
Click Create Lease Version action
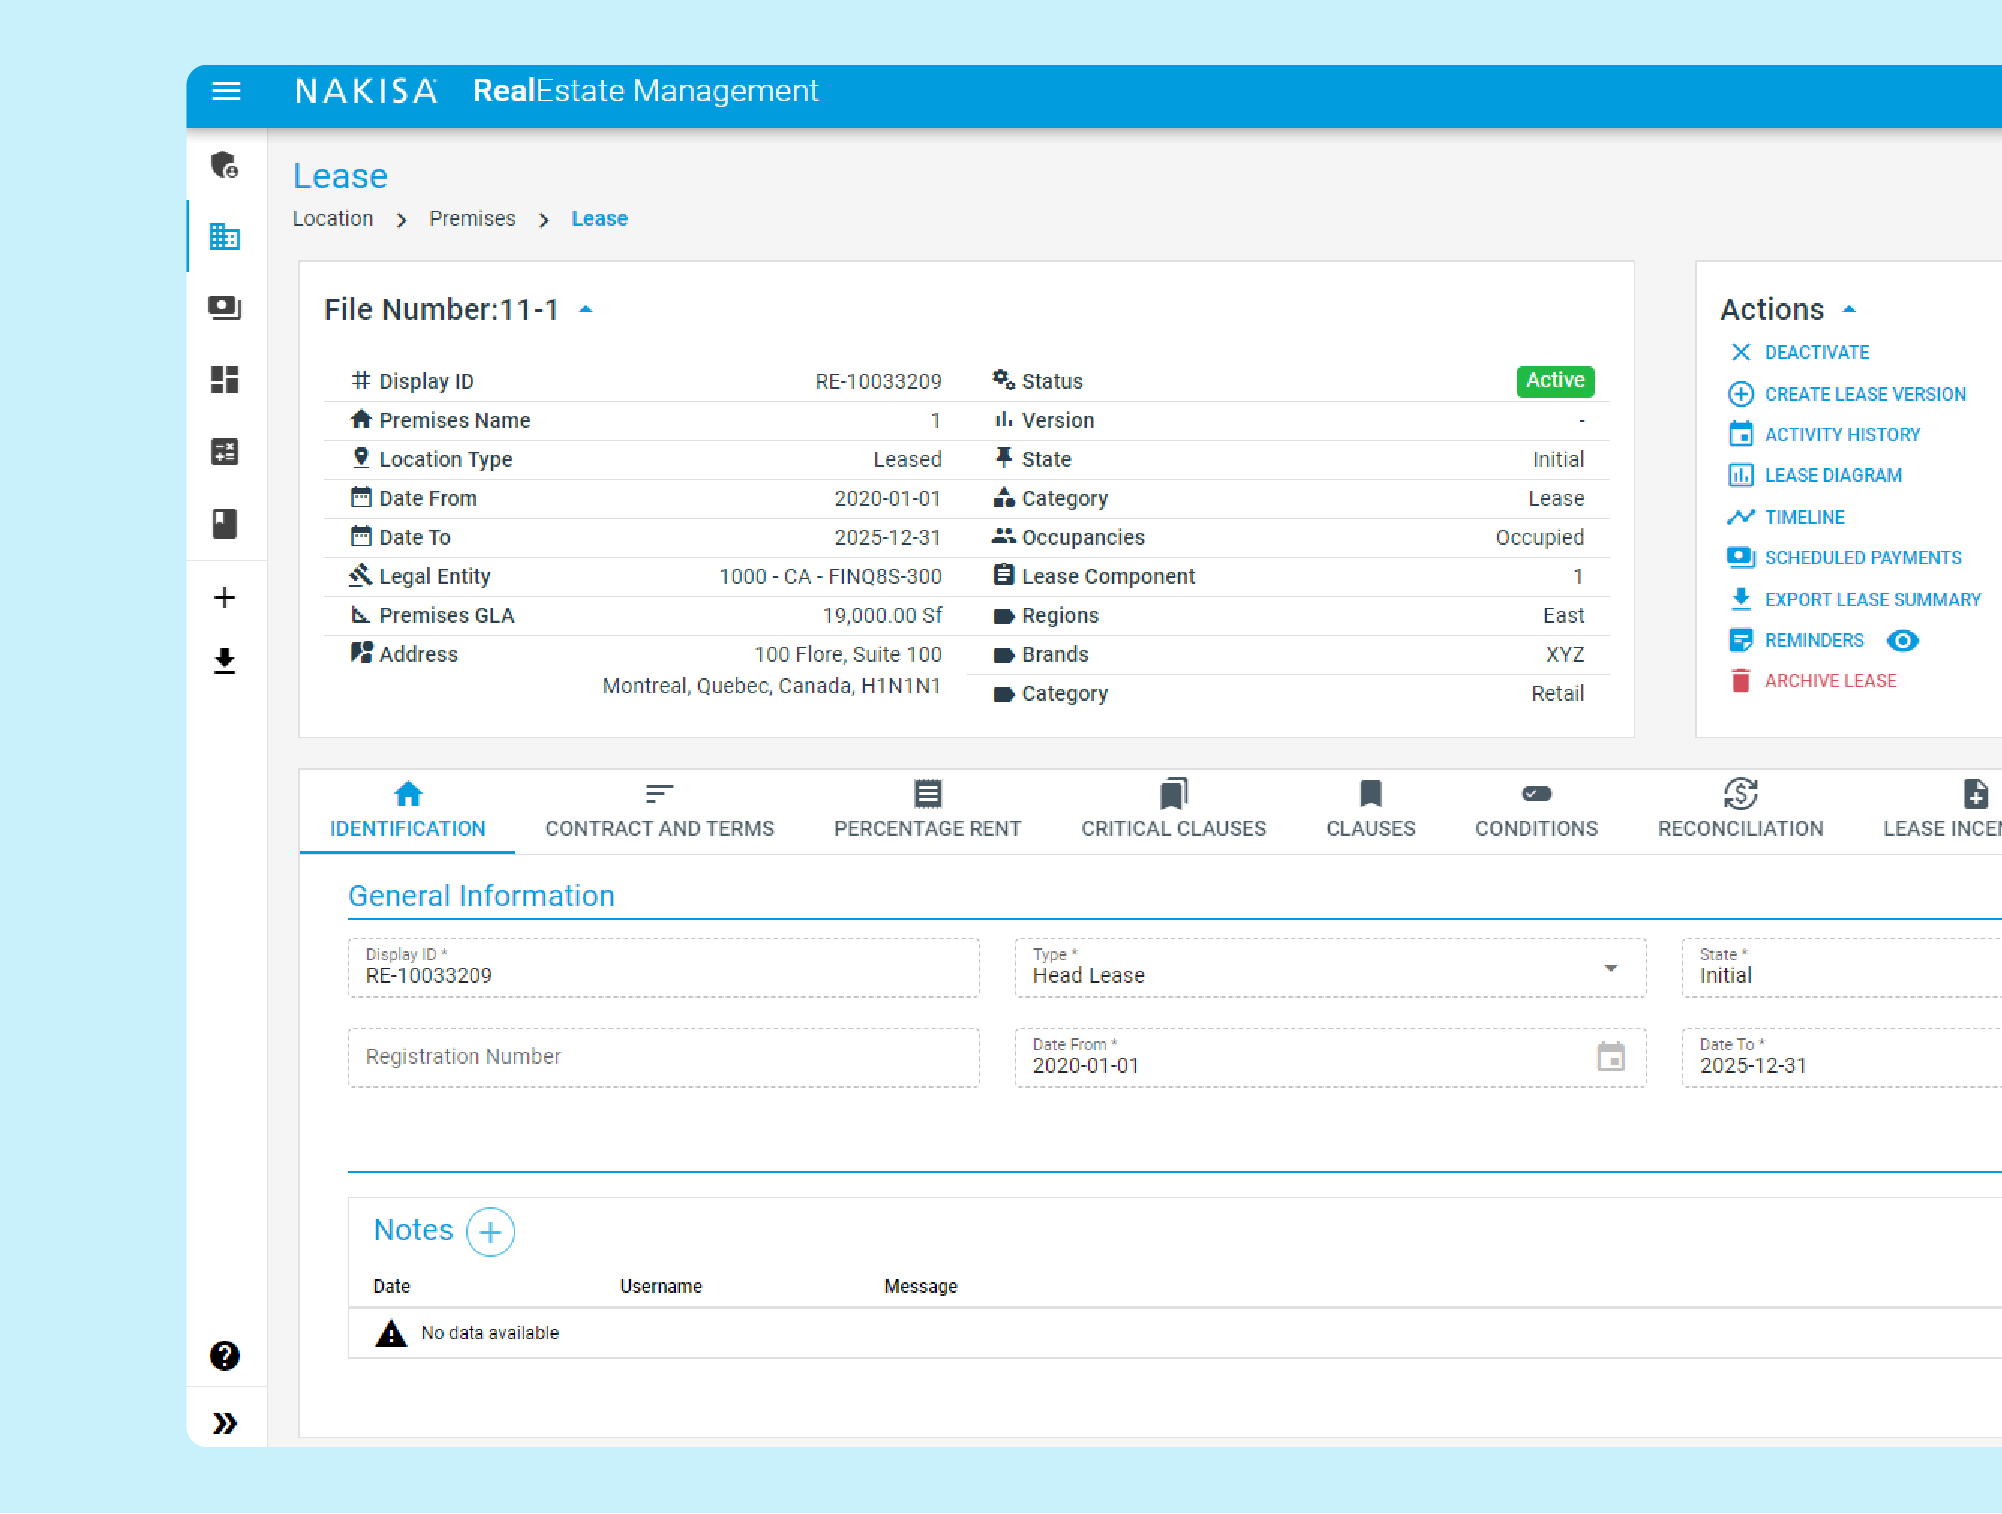[1864, 394]
